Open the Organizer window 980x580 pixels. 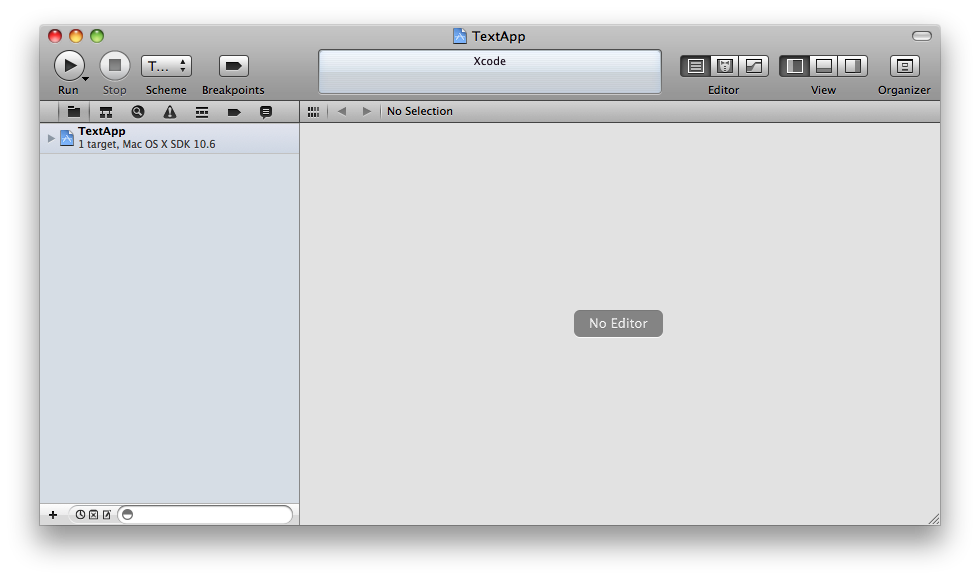click(904, 66)
